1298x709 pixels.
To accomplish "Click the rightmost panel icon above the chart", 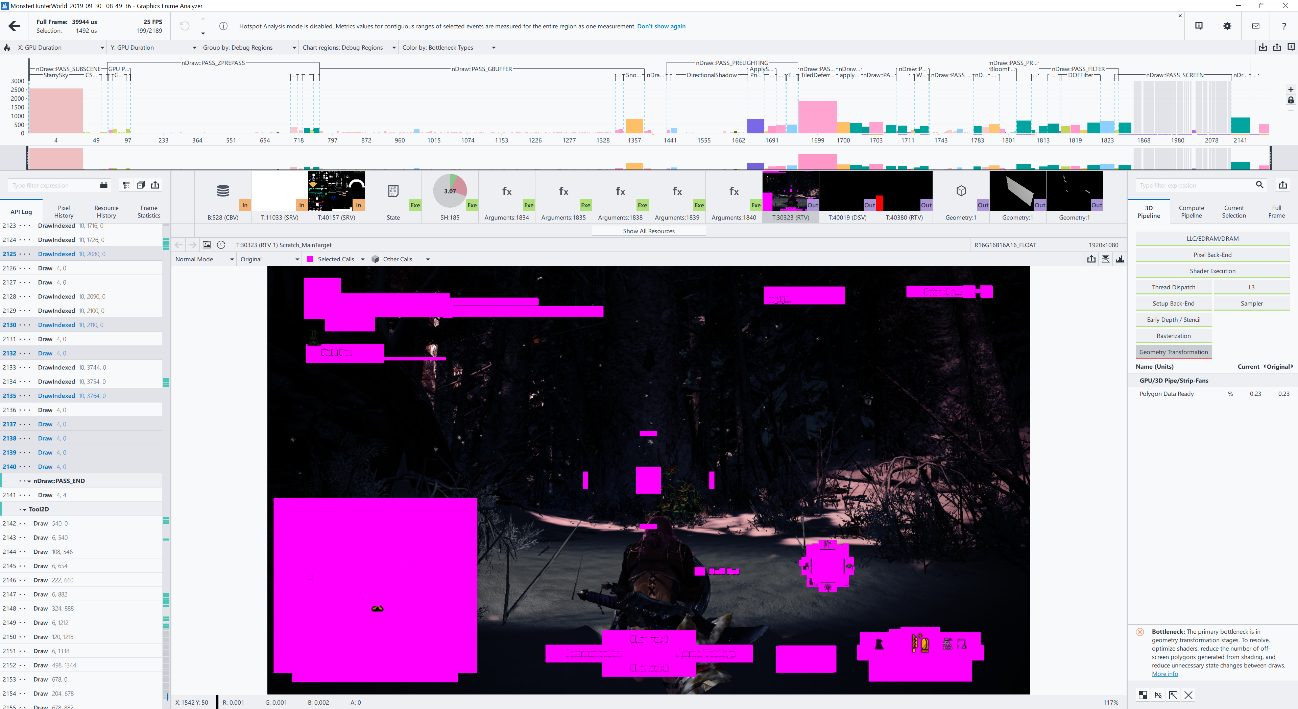I will pyautogui.click(x=1289, y=47).
